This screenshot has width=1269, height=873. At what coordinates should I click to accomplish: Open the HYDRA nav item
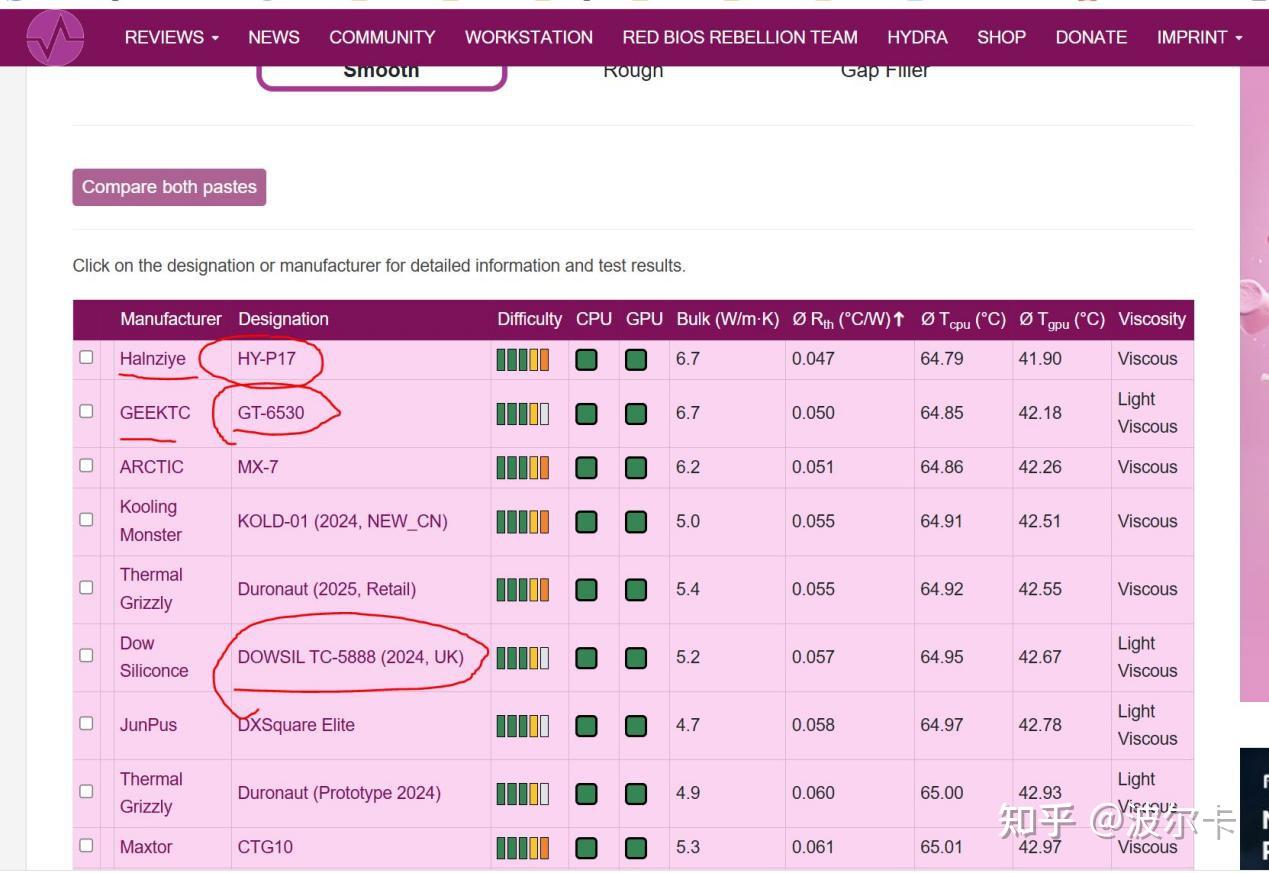click(x=917, y=37)
